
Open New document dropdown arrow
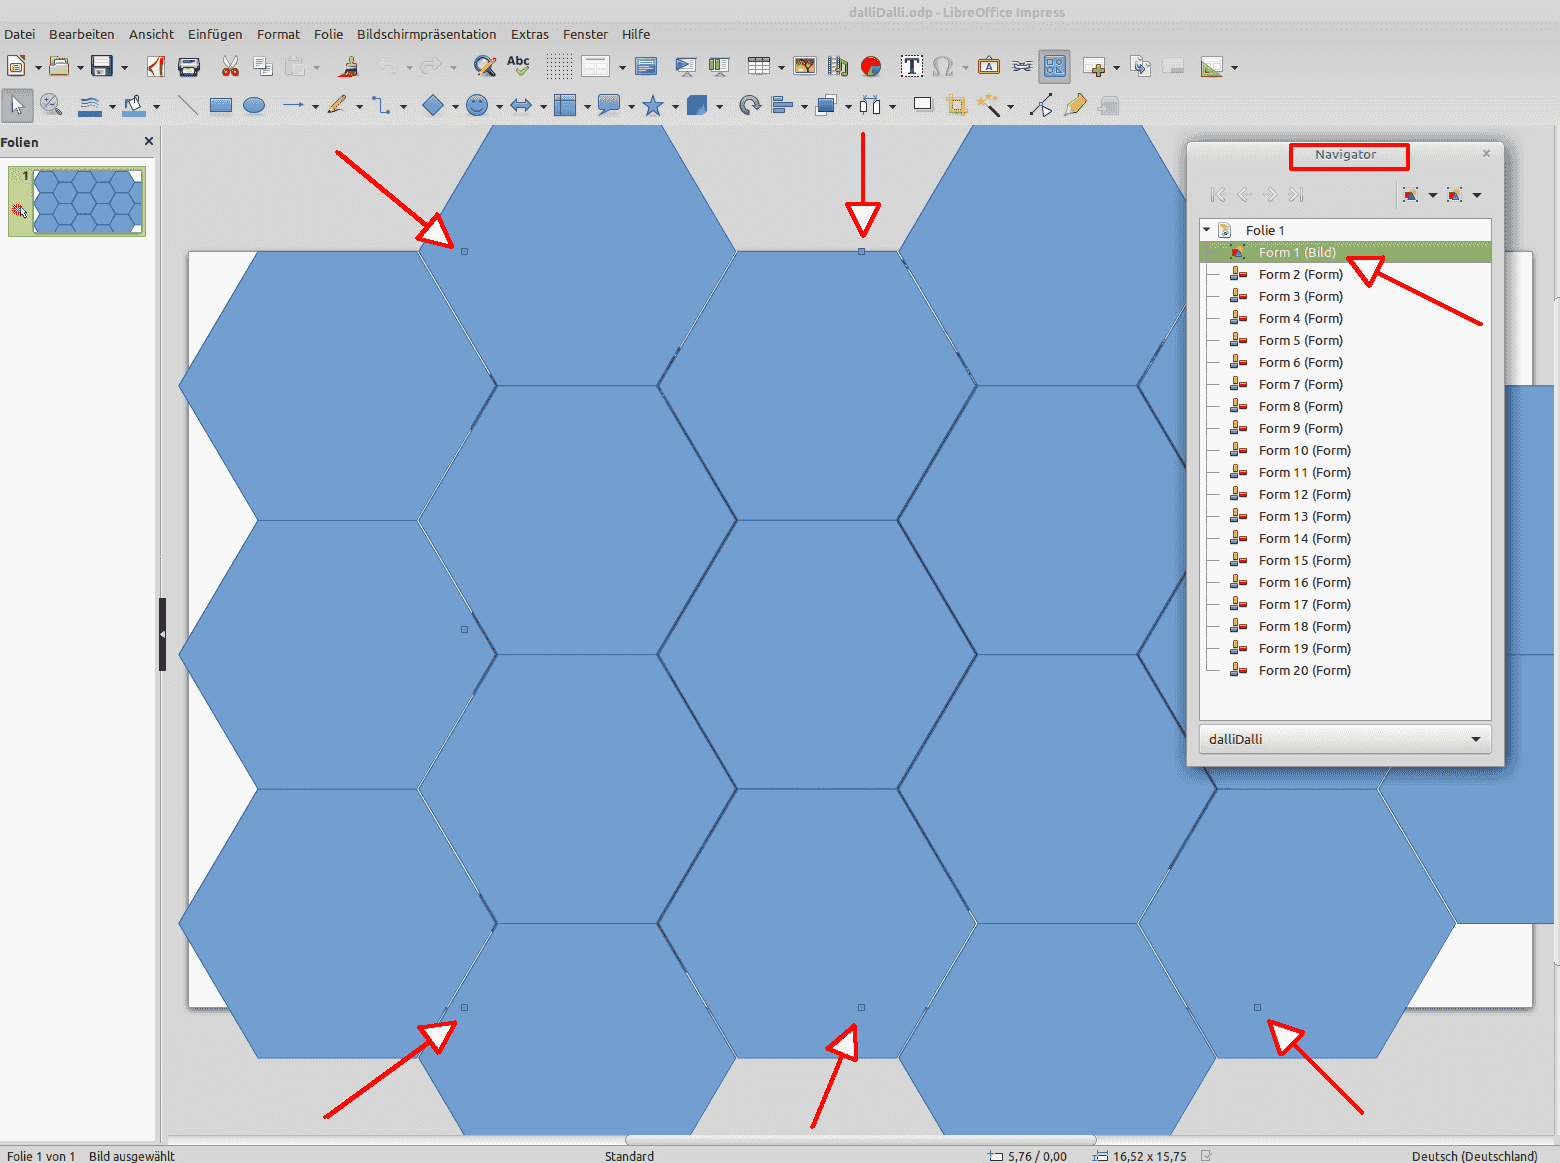tap(38, 68)
